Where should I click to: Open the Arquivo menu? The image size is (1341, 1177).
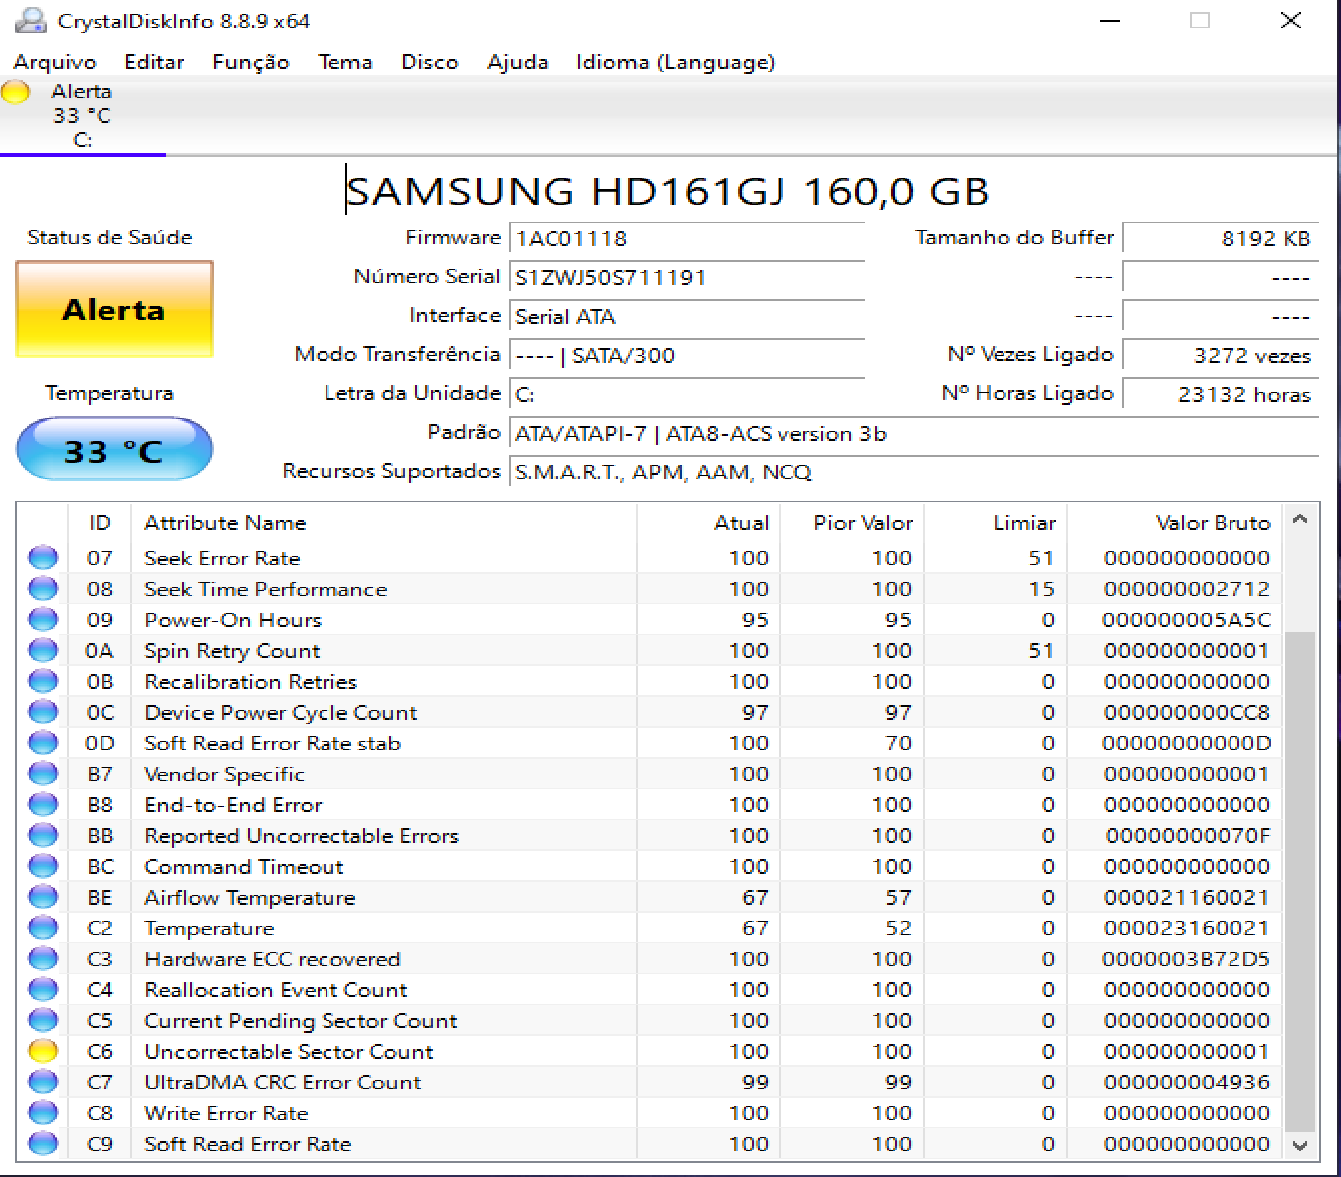pyautogui.click(x=55, y=62)
